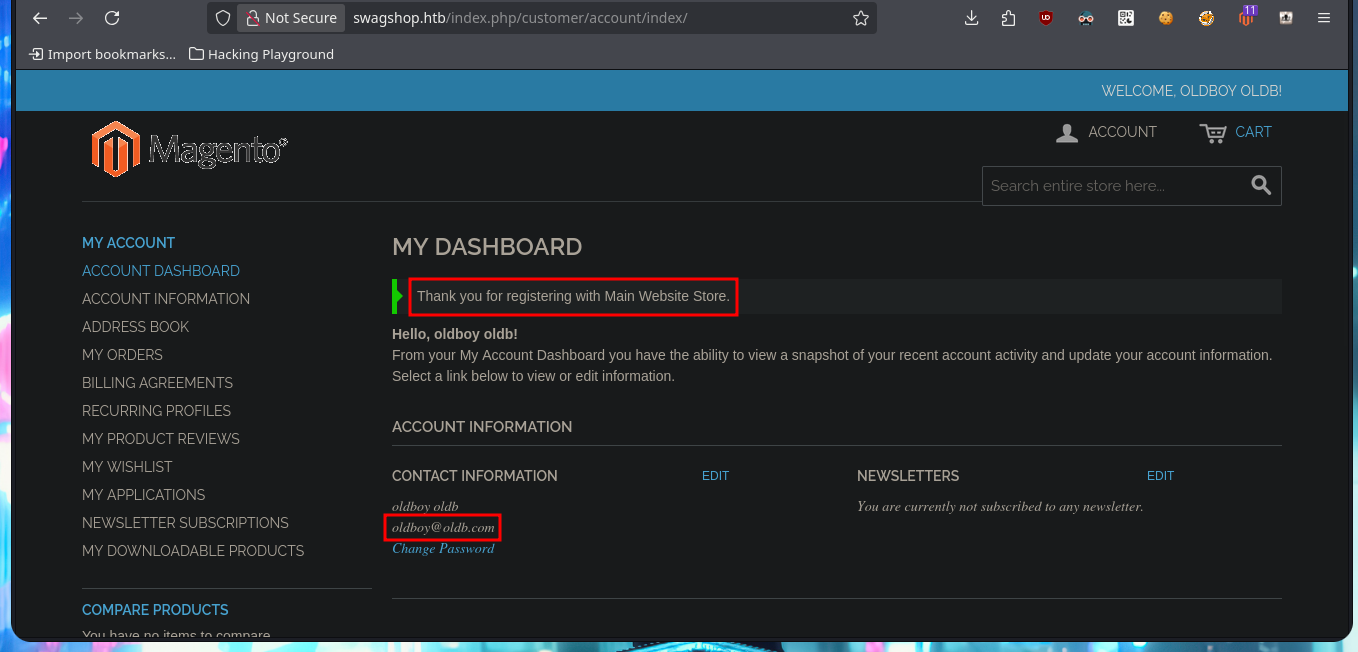Click the newsletter not-subscribed message
This screenshot has width=1358, height=652.
coord(1000,506)
